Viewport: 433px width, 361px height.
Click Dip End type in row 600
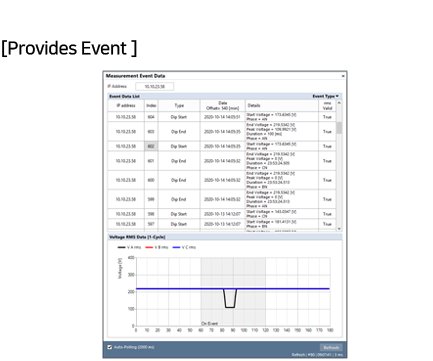179,180
